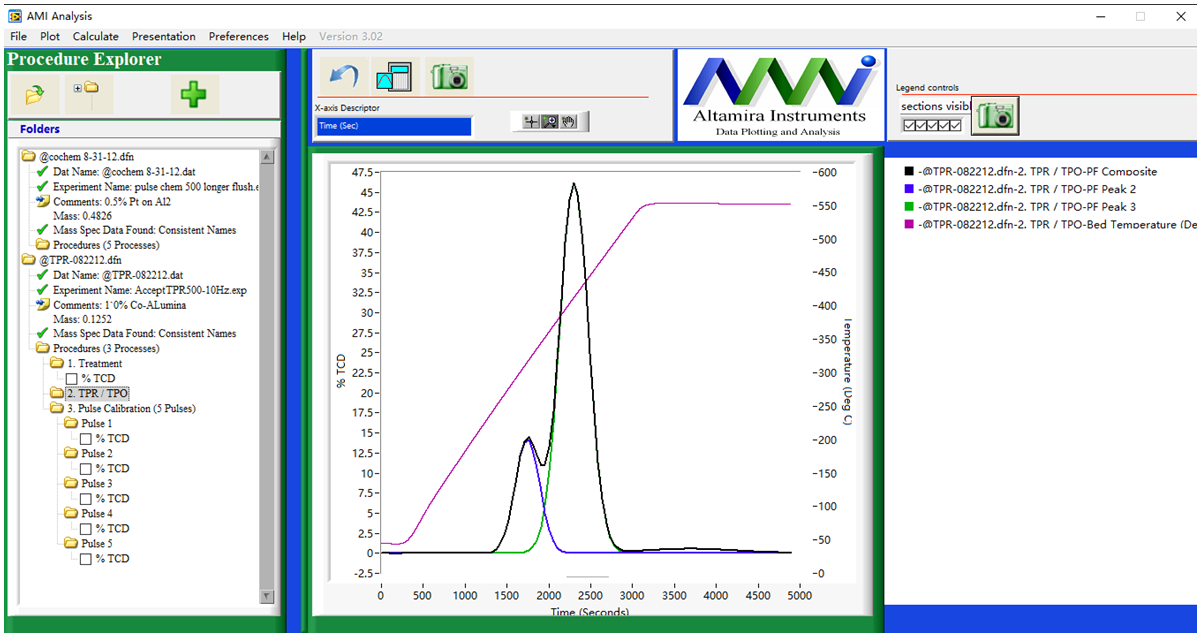The image size is (1202, 636).
Task: Open the Presentation menu
Action: [164, 36]
